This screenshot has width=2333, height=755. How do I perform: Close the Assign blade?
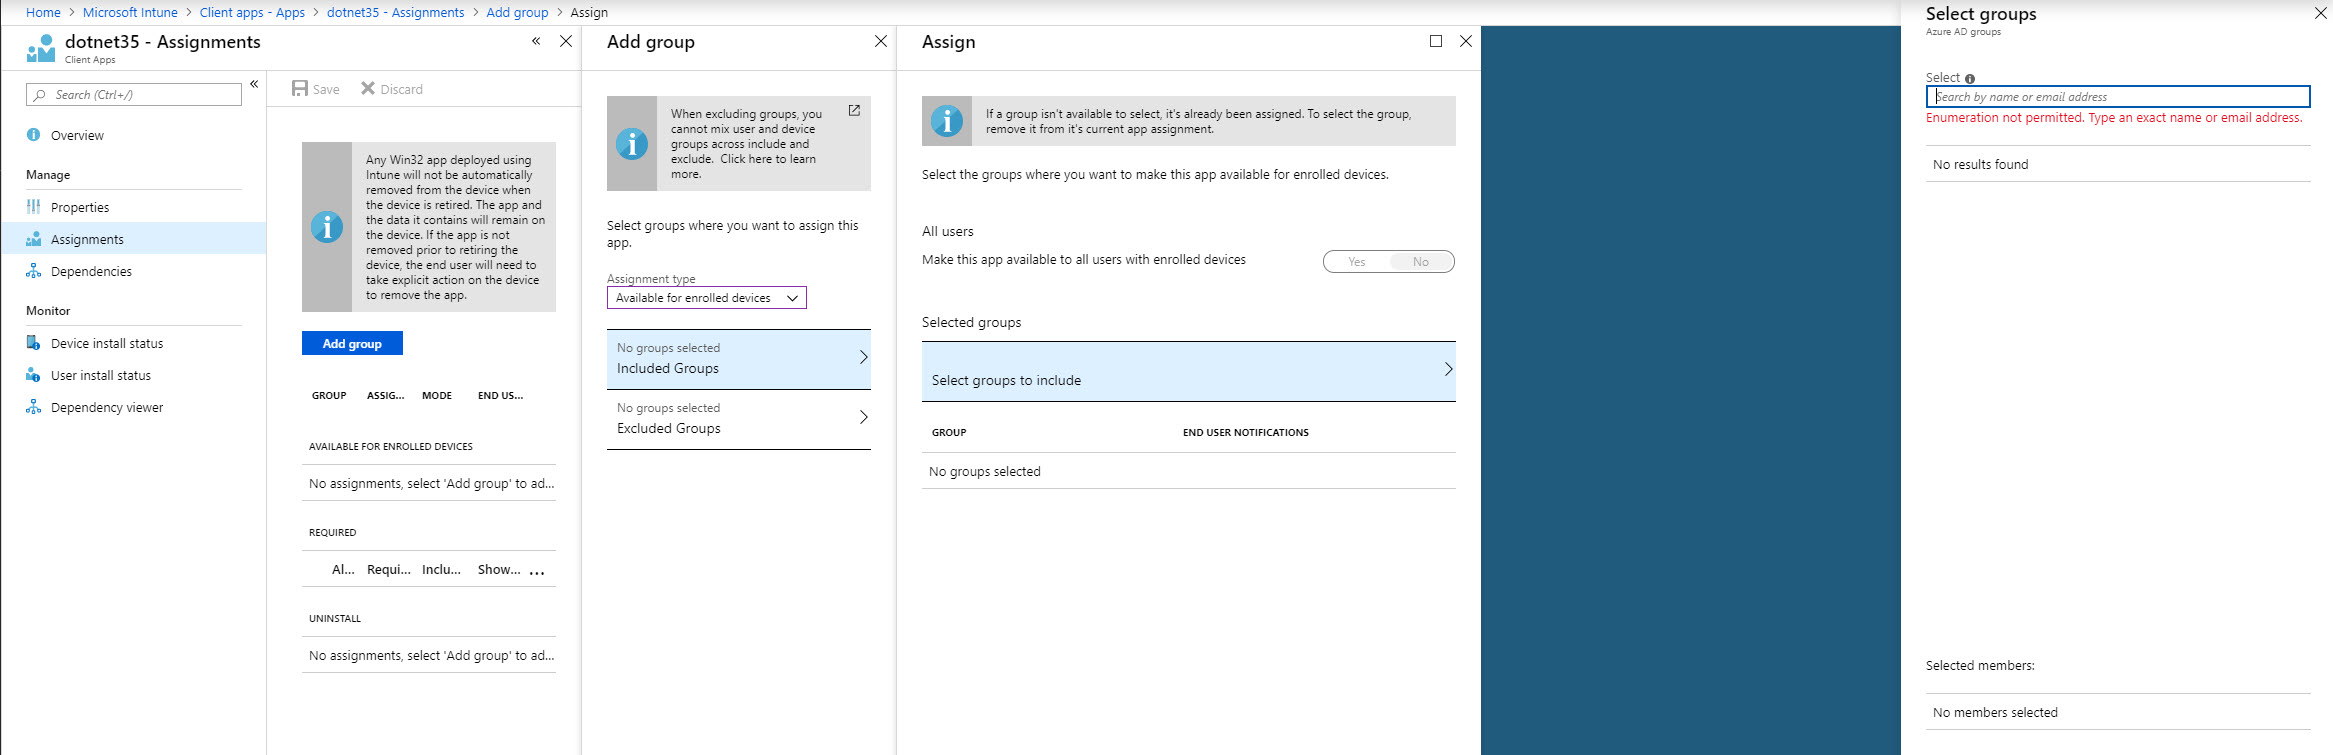tap(1466, 41)
